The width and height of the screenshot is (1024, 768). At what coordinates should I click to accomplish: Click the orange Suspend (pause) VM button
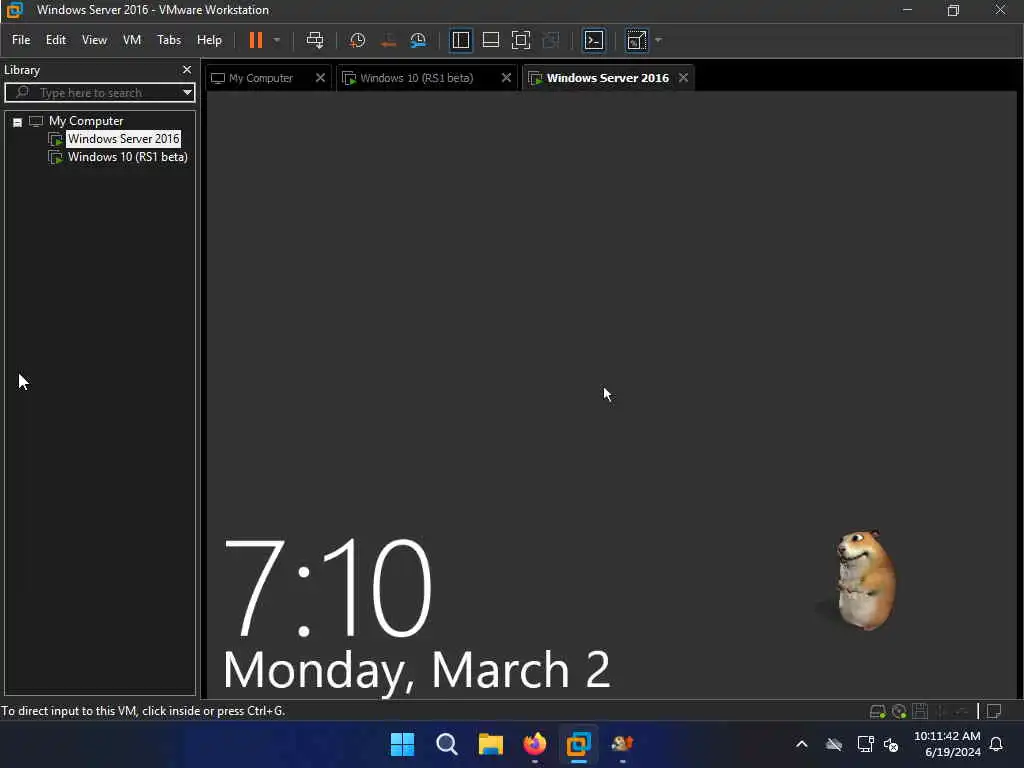point(256,40)
